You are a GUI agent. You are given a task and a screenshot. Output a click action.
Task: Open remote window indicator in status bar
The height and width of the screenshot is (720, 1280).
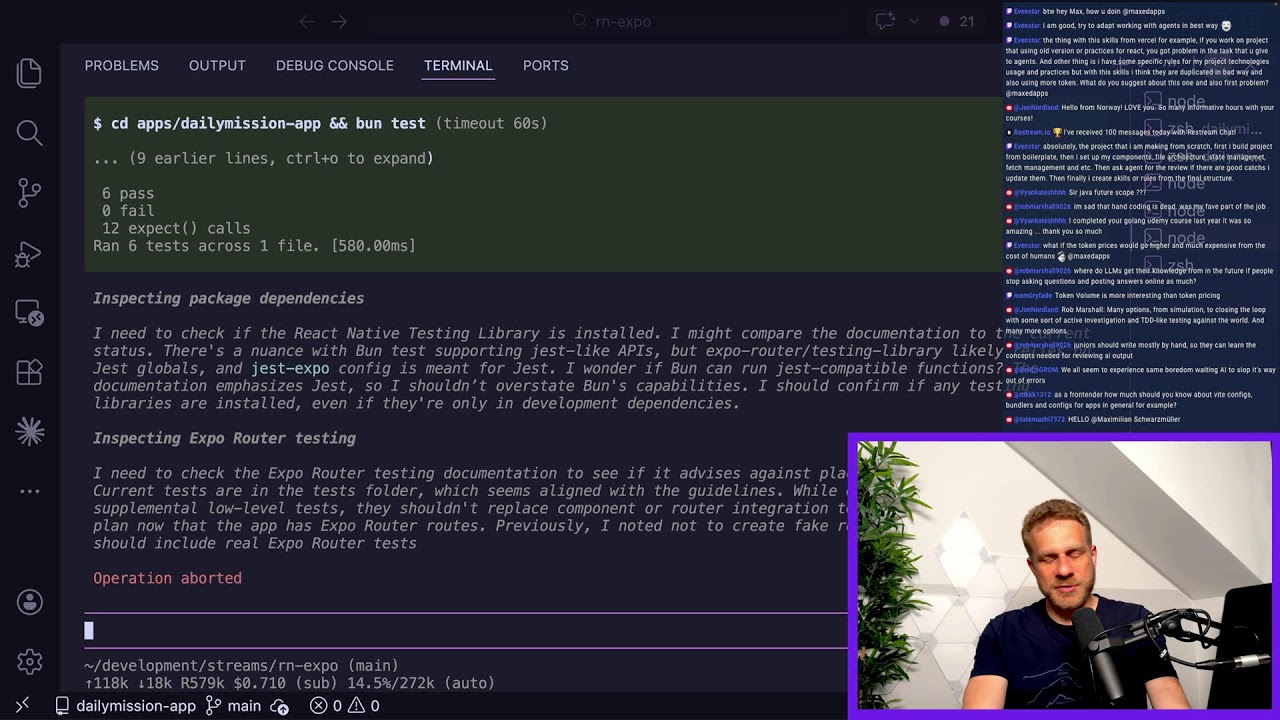(x=22, y=705)
